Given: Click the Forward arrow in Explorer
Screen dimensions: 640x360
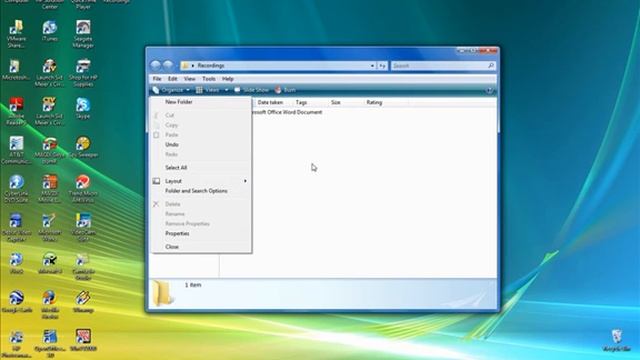Looking at the screenshot, I should [168, 65].
